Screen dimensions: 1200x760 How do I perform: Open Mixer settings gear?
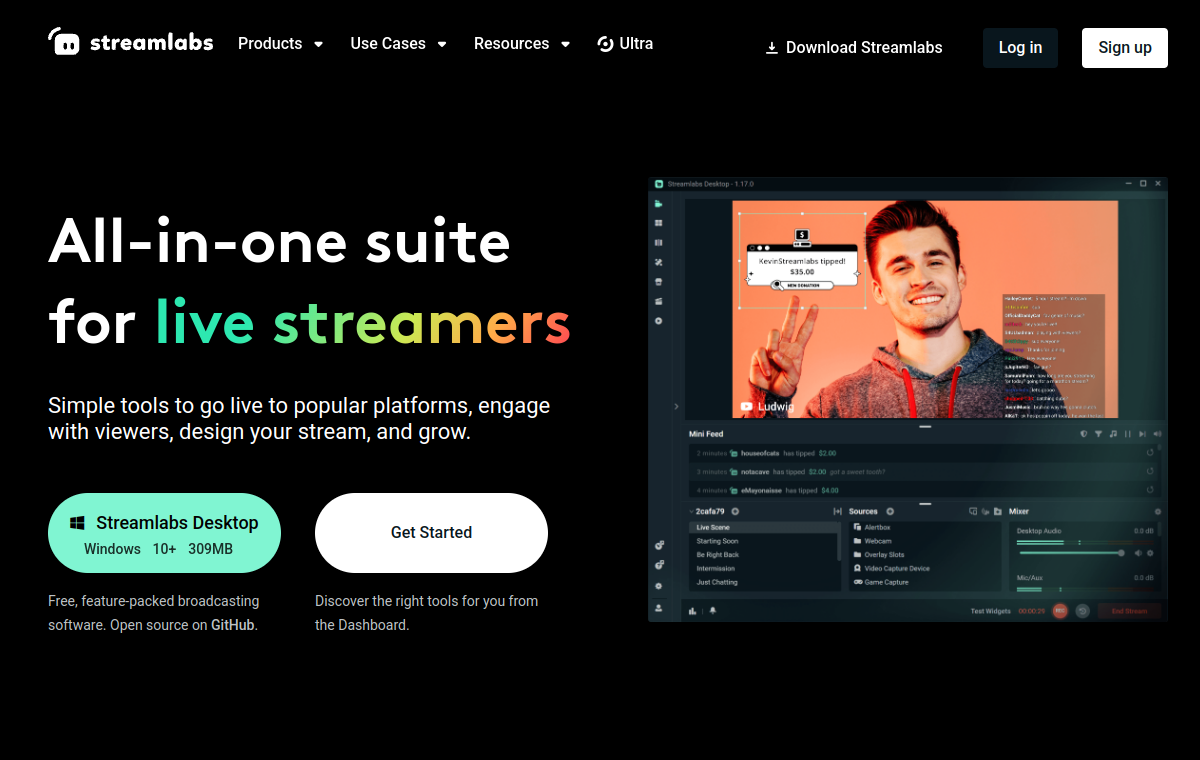(1158, 512)
